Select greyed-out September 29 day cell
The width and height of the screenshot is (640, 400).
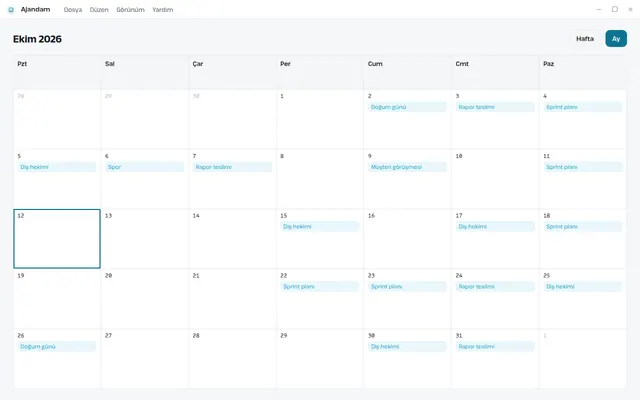tap(144, 119)
